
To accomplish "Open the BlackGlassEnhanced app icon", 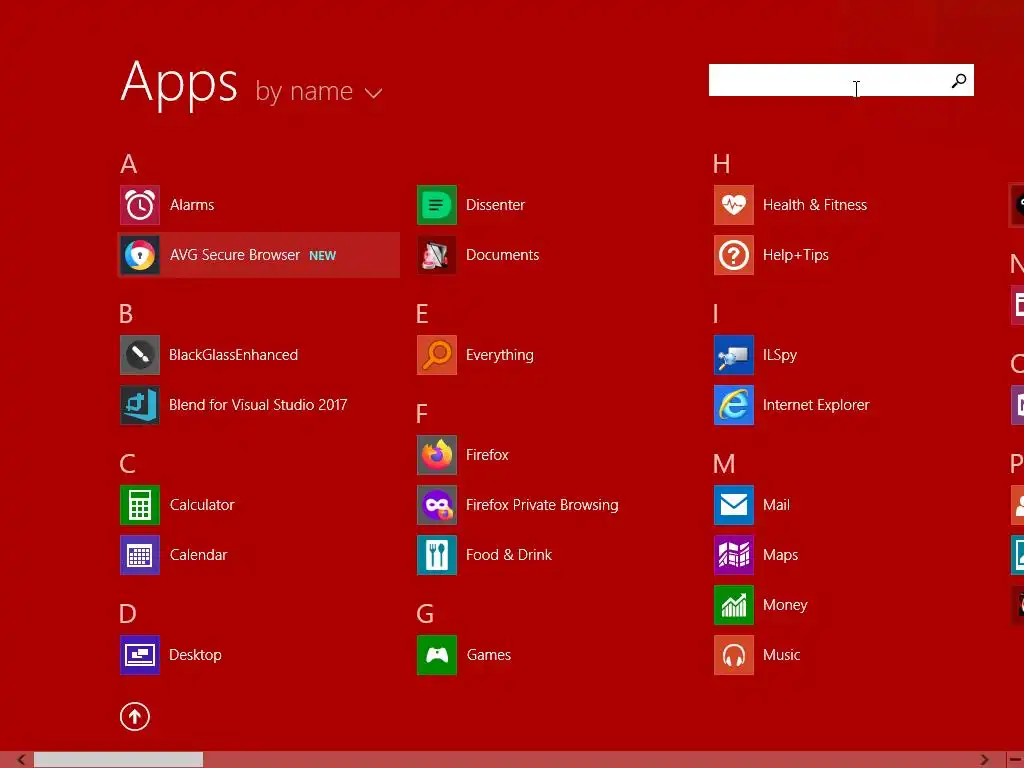I will [x=140, y=355].
